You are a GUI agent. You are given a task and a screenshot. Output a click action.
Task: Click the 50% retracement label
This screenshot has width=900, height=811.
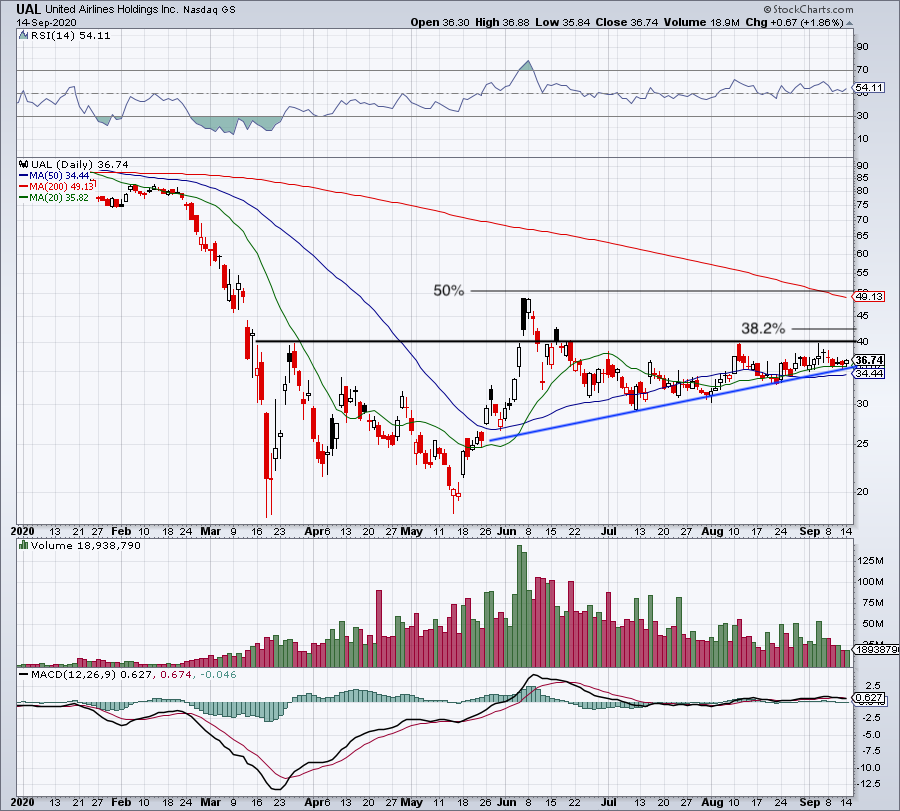pos(448,290)
